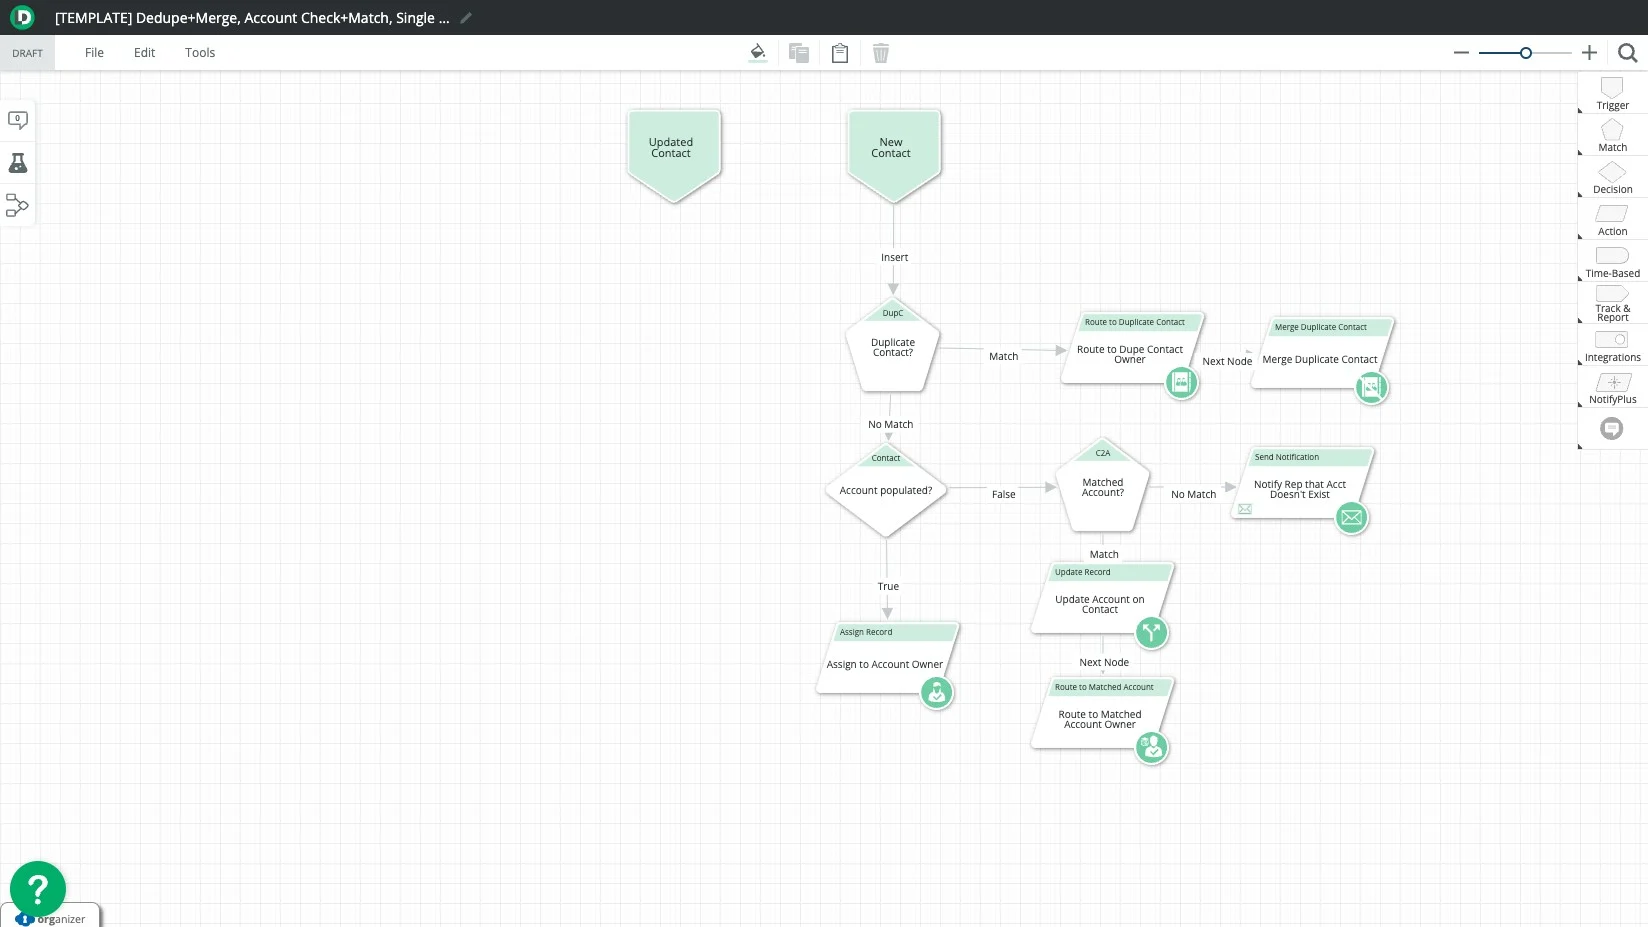
Task: Open the testing flask icon in the sidebar
Action: click(x=18, y=163)
